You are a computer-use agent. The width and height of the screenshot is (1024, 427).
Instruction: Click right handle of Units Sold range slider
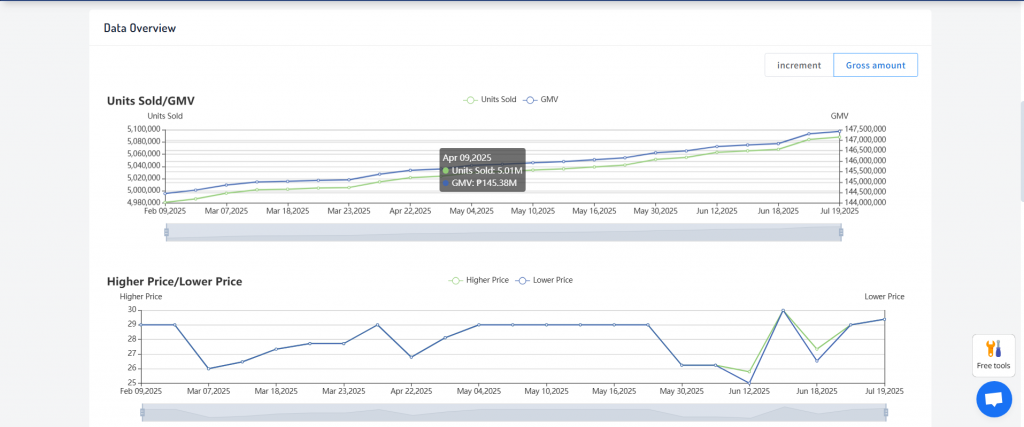click(x=841, y=232)
